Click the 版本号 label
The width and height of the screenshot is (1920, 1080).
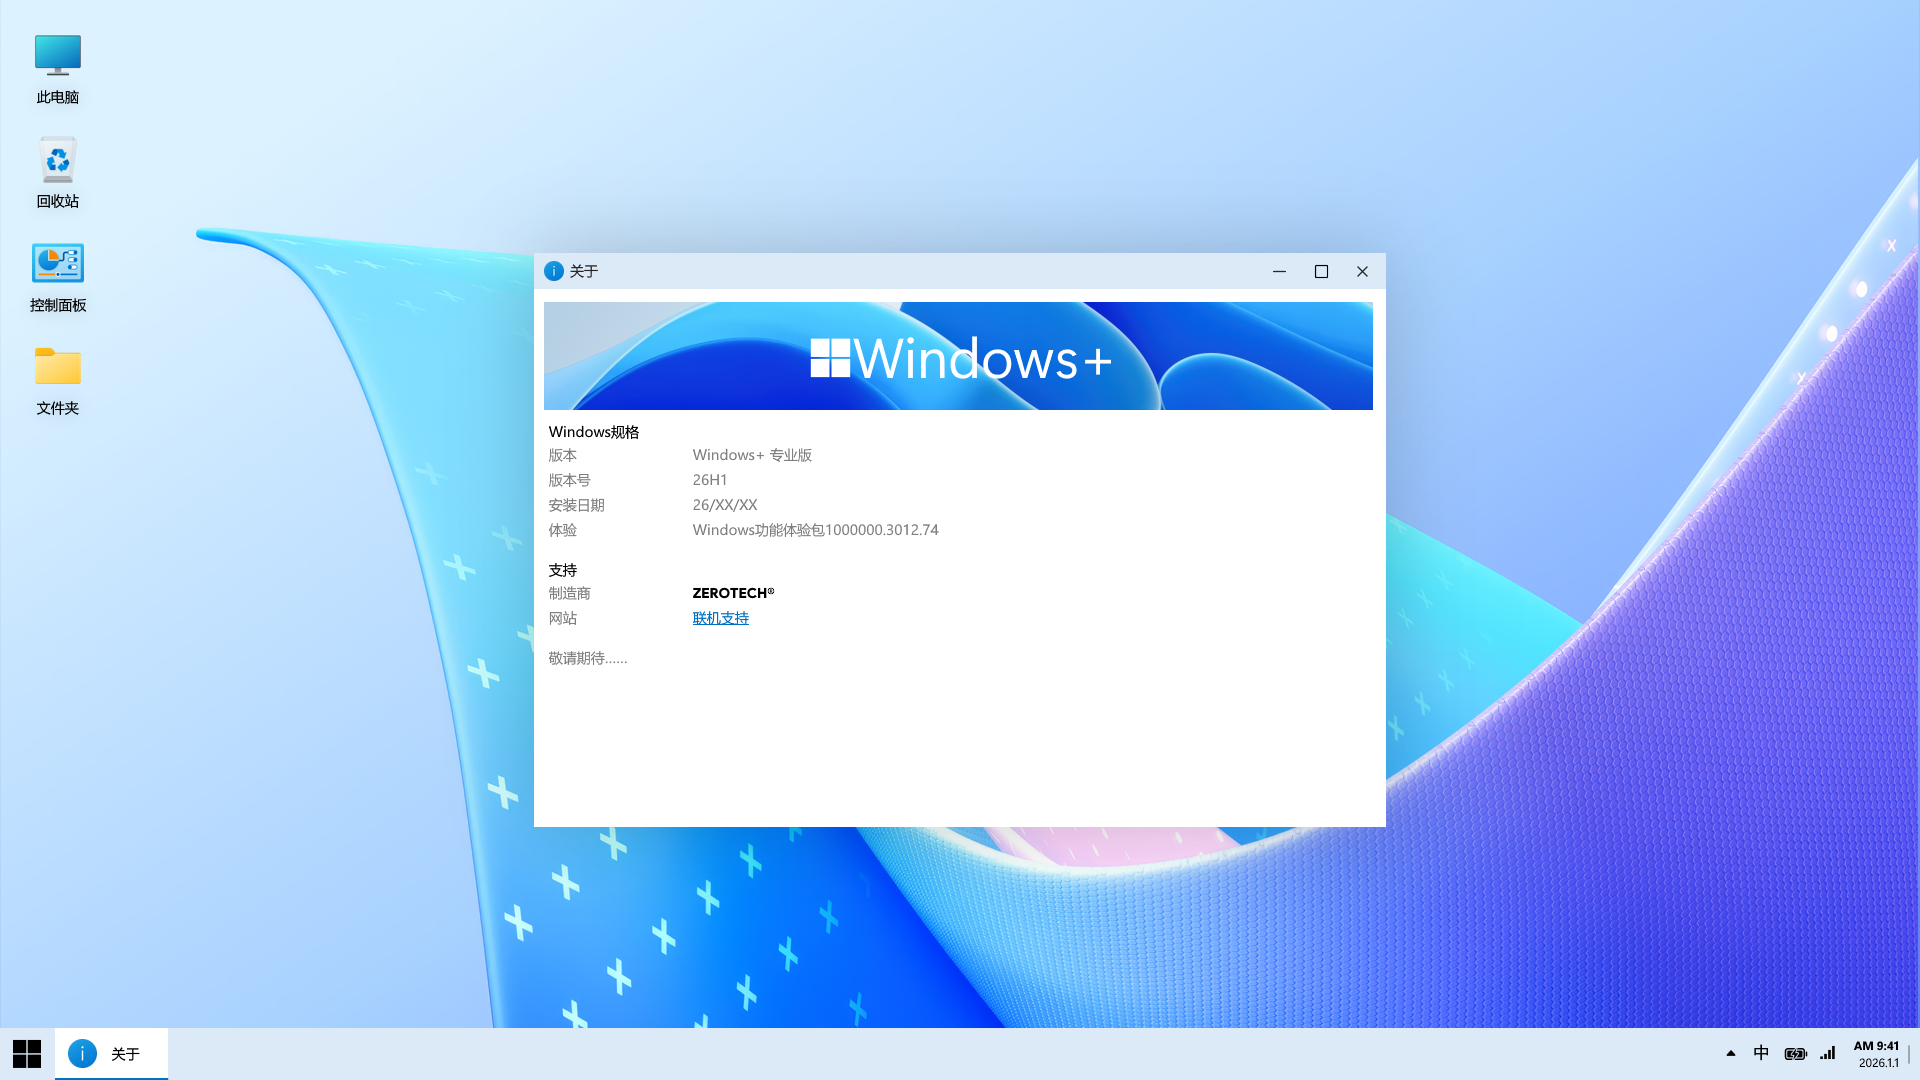coord(569,480)
